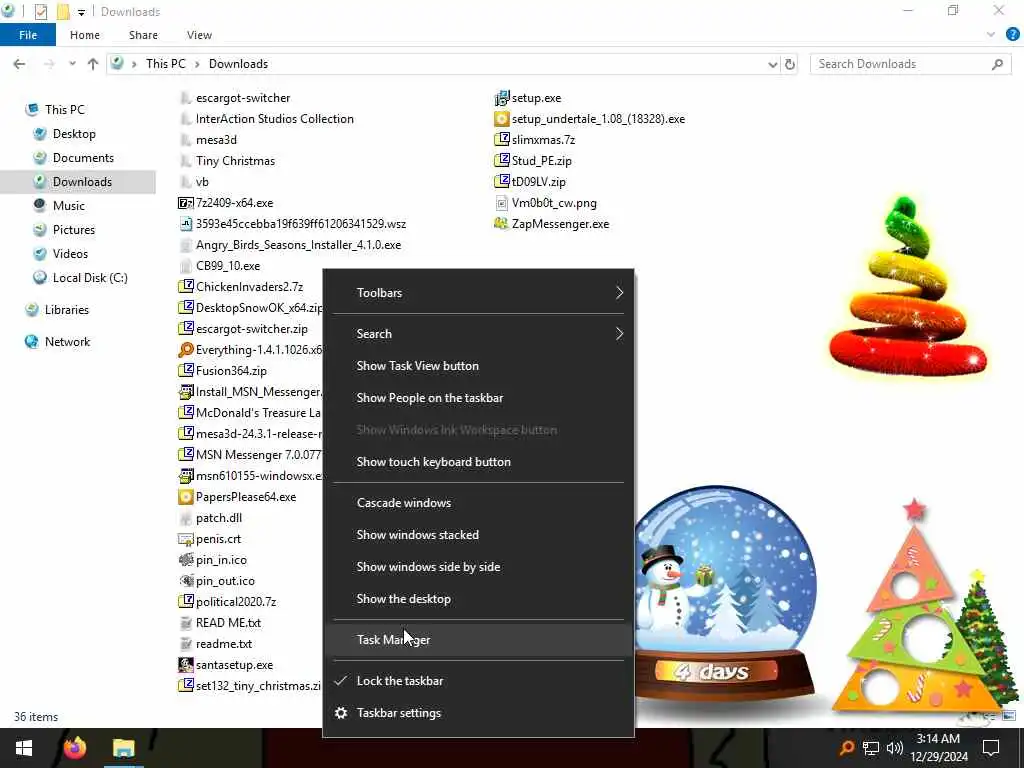Select Music in navigation pane
Image resolution: width=1024 pixels, height=768 pixels.
(x=69, y=206)
